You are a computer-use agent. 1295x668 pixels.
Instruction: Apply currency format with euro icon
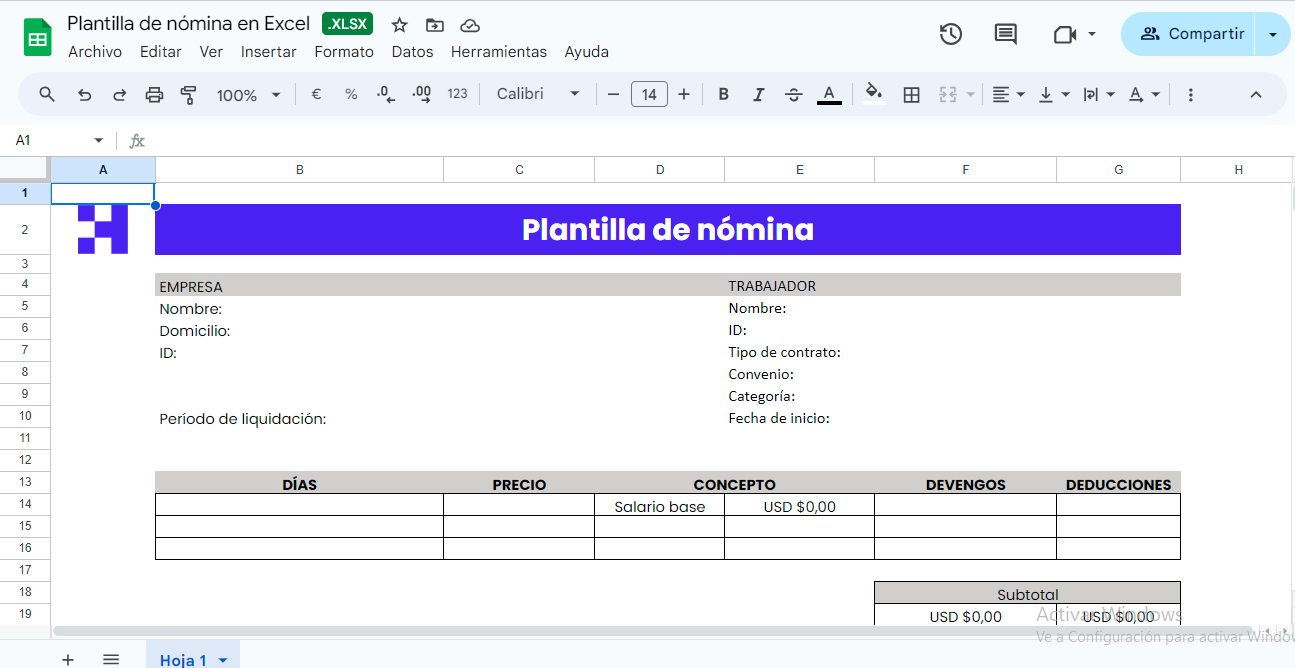point(316,94)
